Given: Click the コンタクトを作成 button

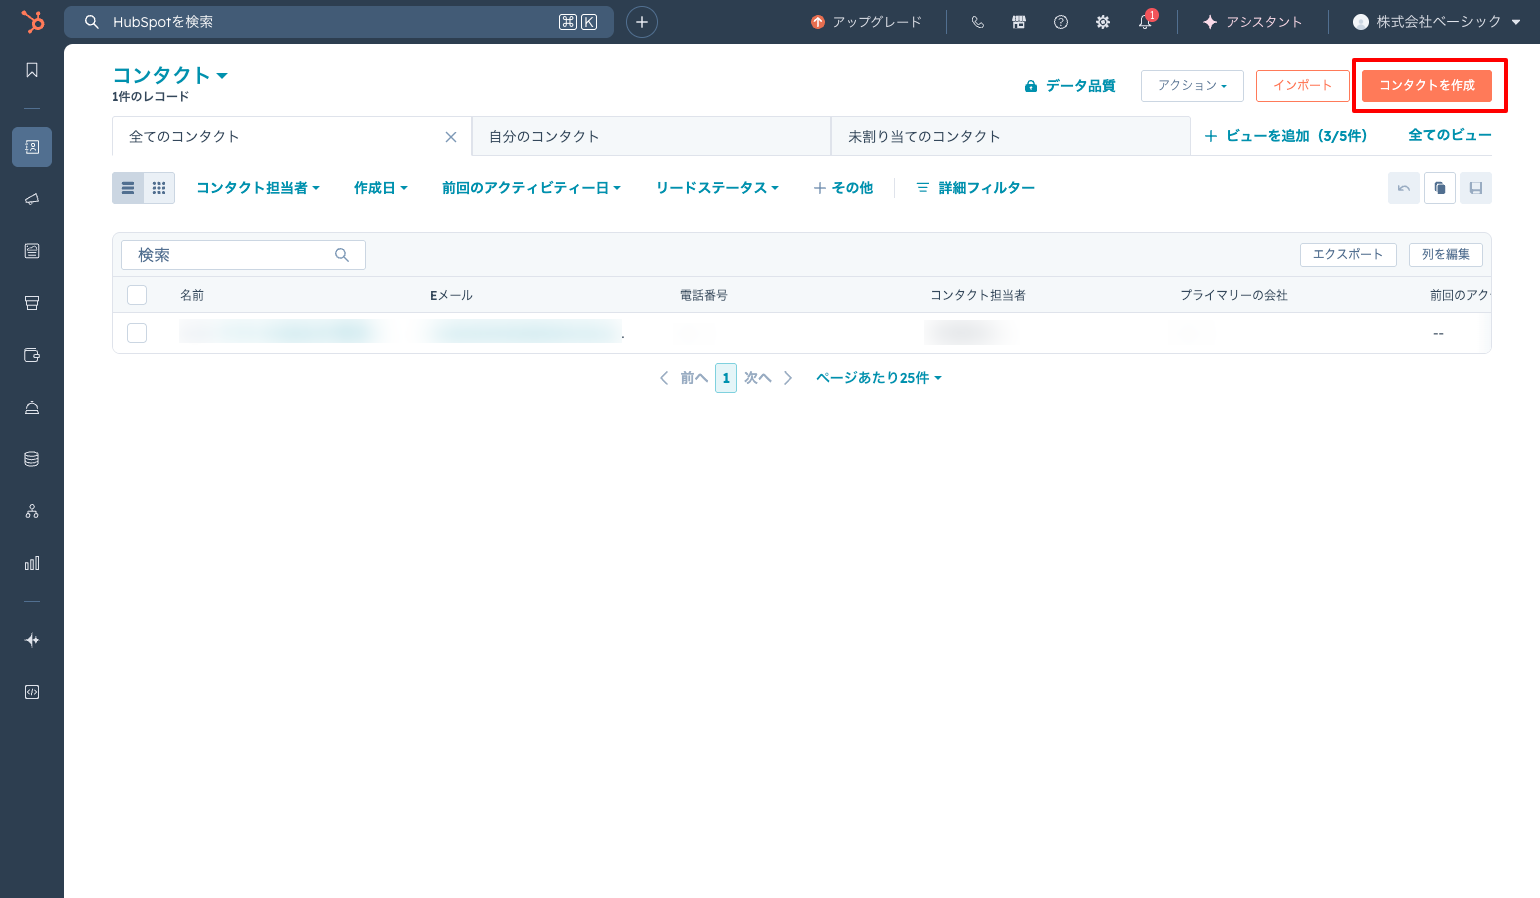Looking at the screenshot, I should 1427,86.
